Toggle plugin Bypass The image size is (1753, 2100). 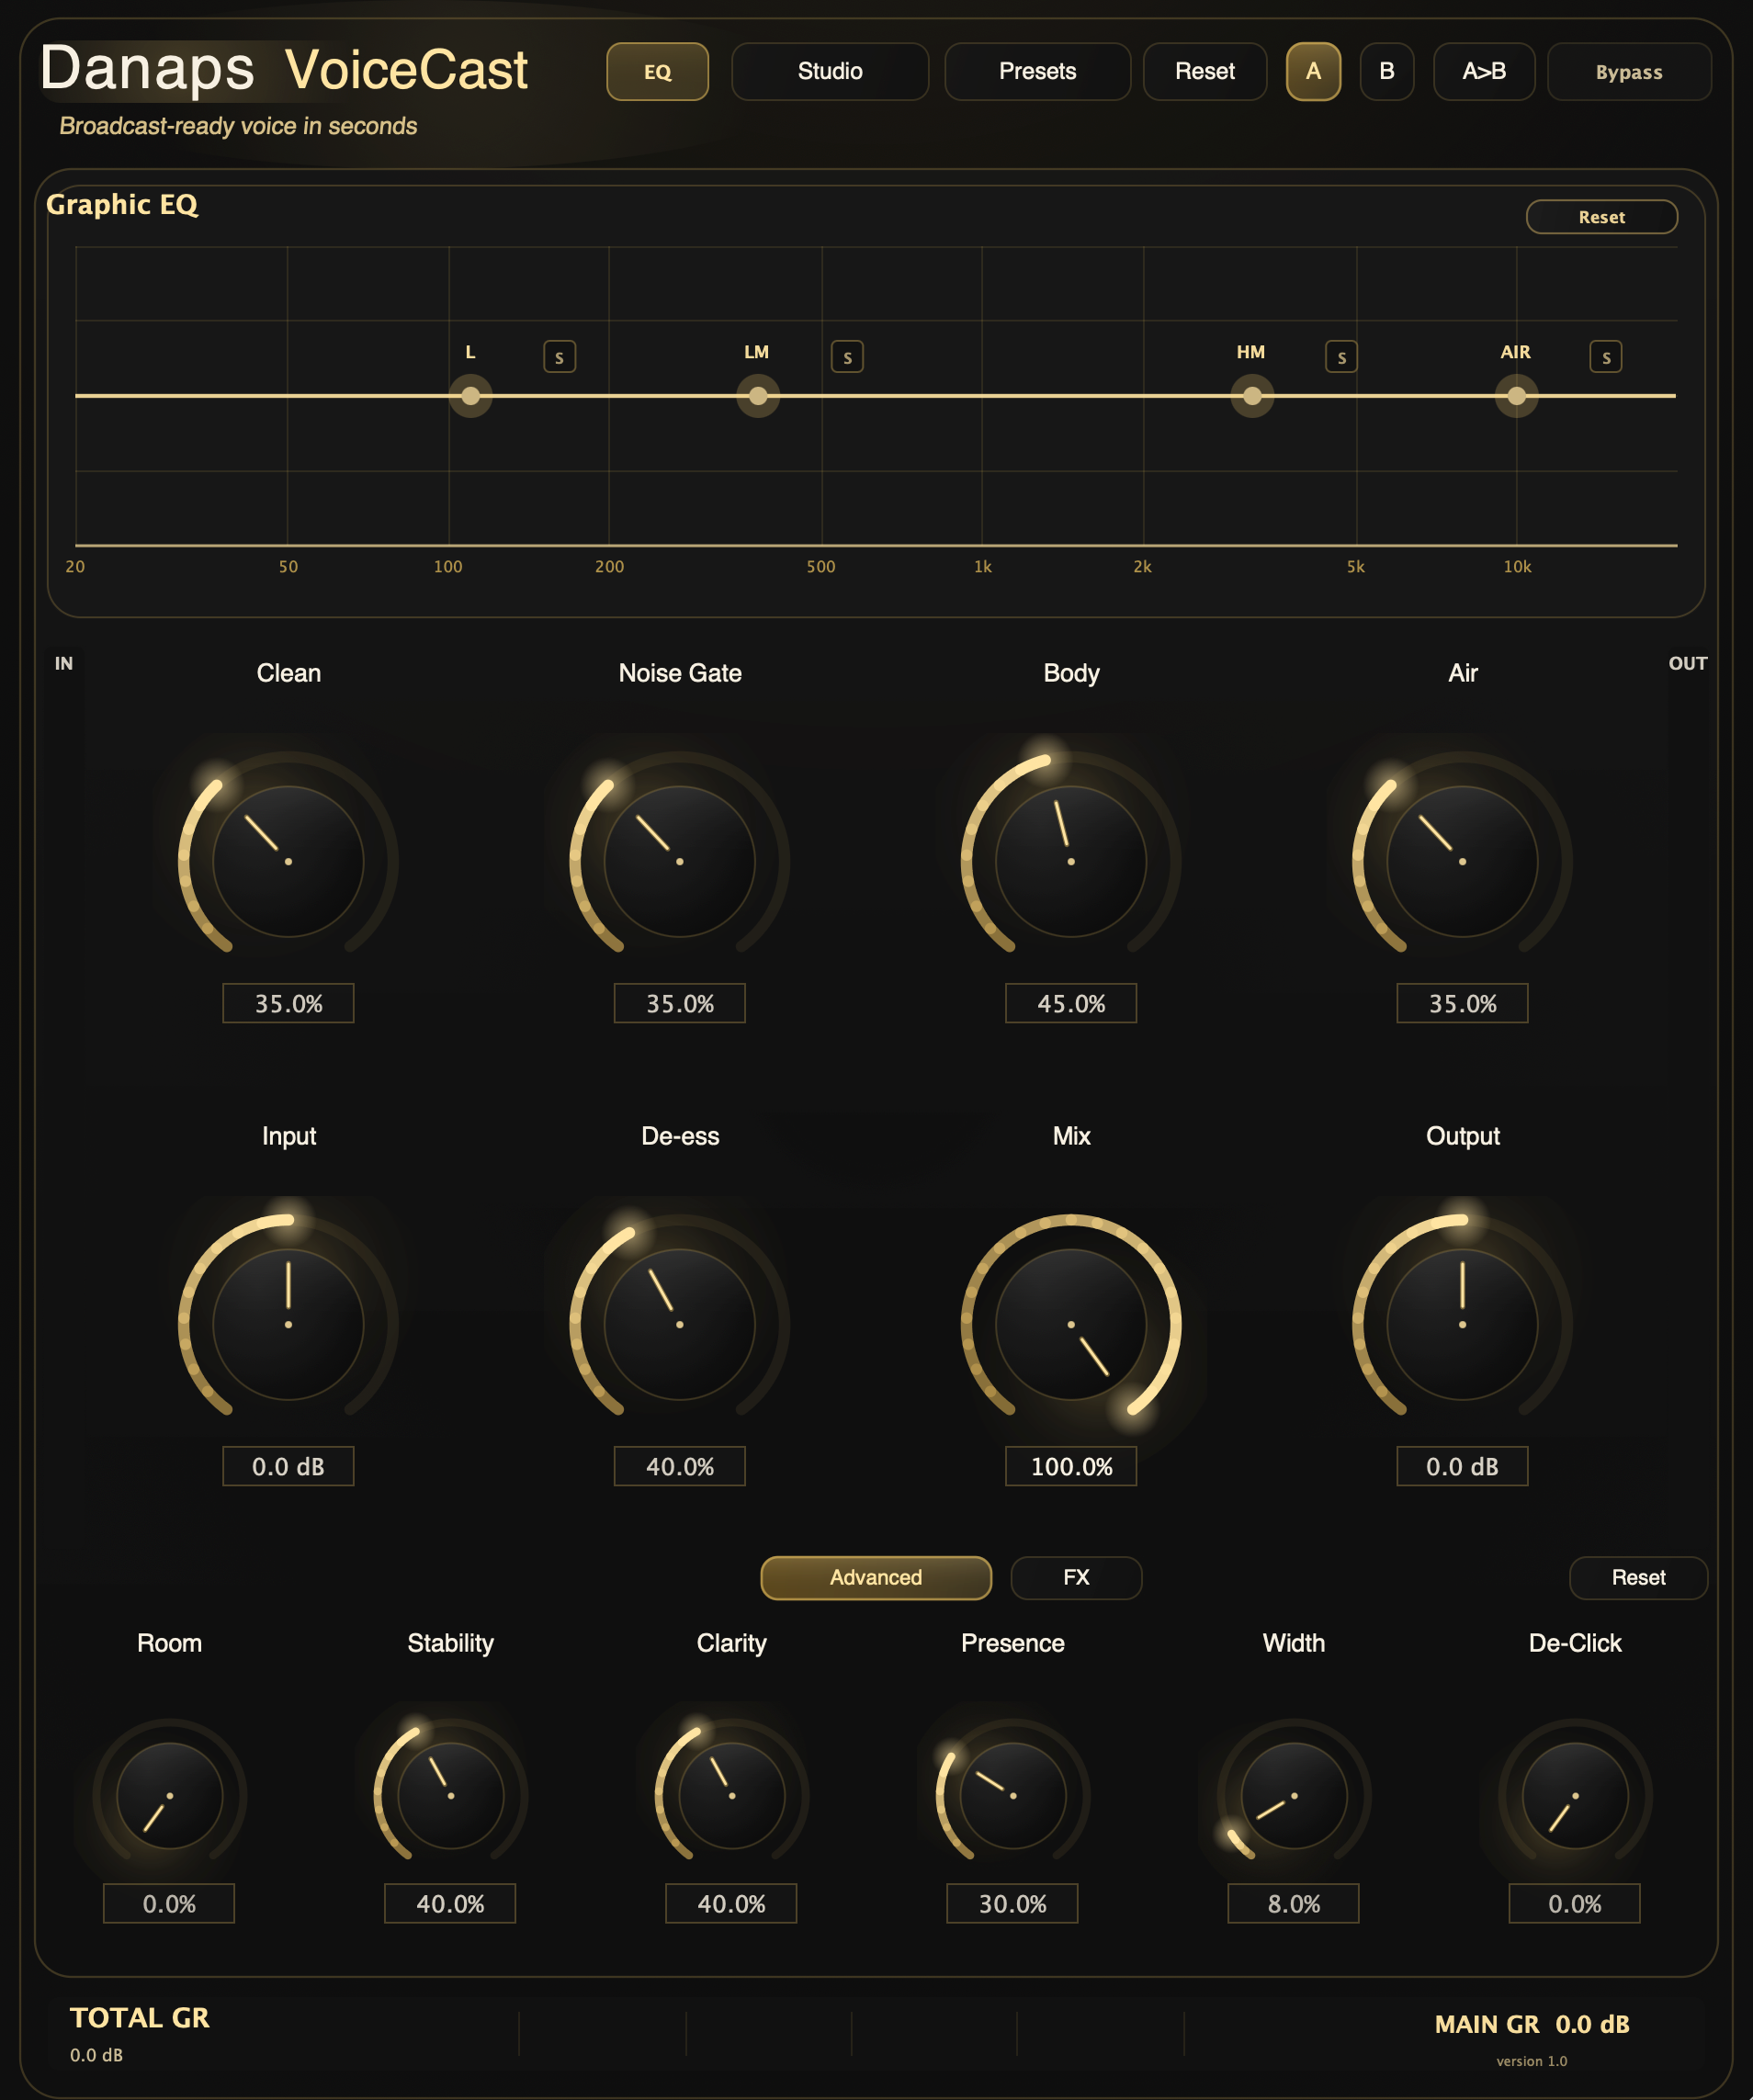(x=1629, y=72)
